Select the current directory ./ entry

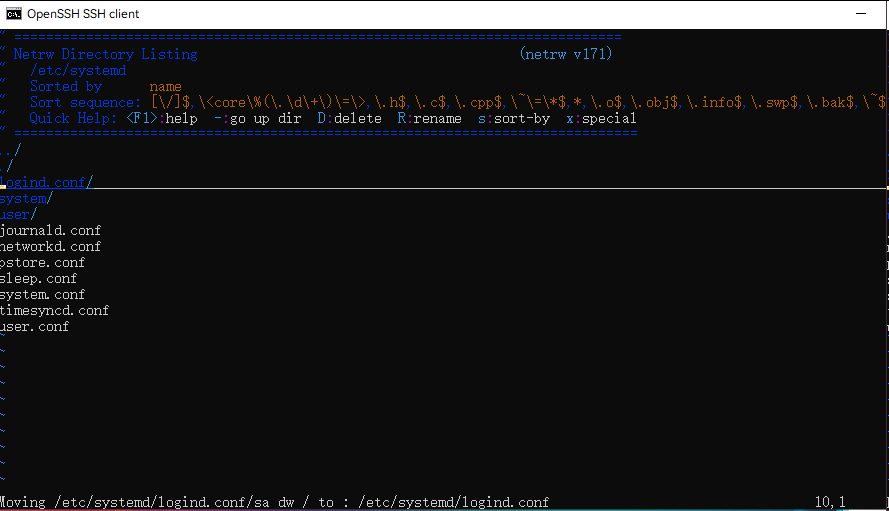pyautogui.click(x=7, y=166)
